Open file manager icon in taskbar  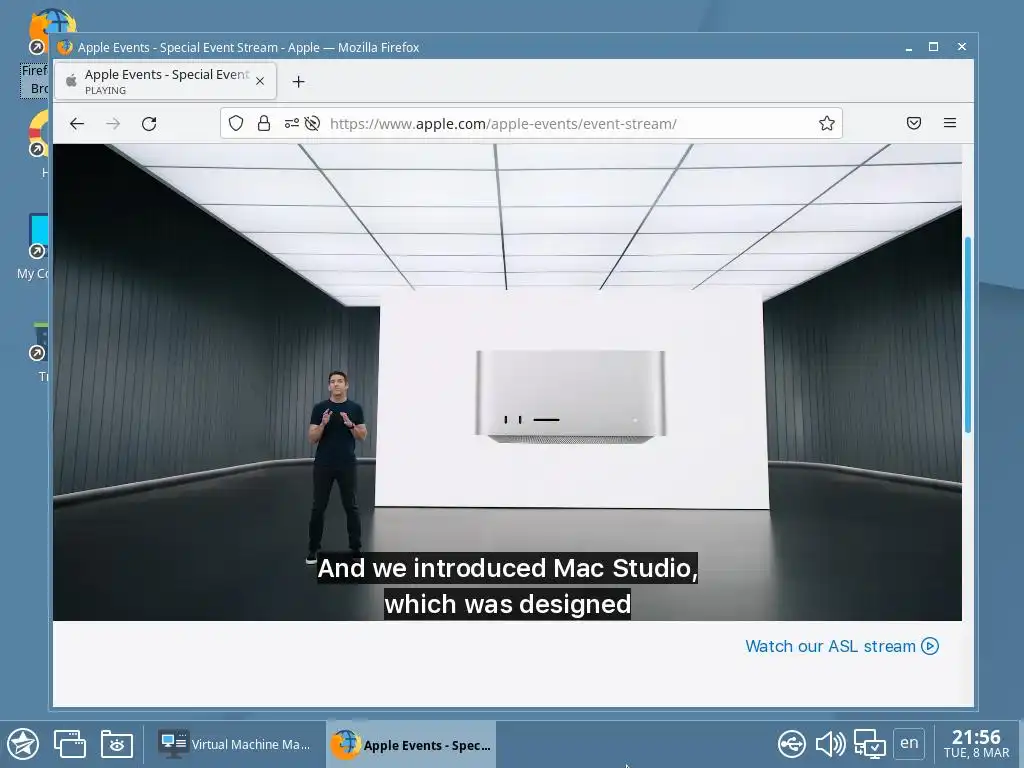[x=117, y=744]
